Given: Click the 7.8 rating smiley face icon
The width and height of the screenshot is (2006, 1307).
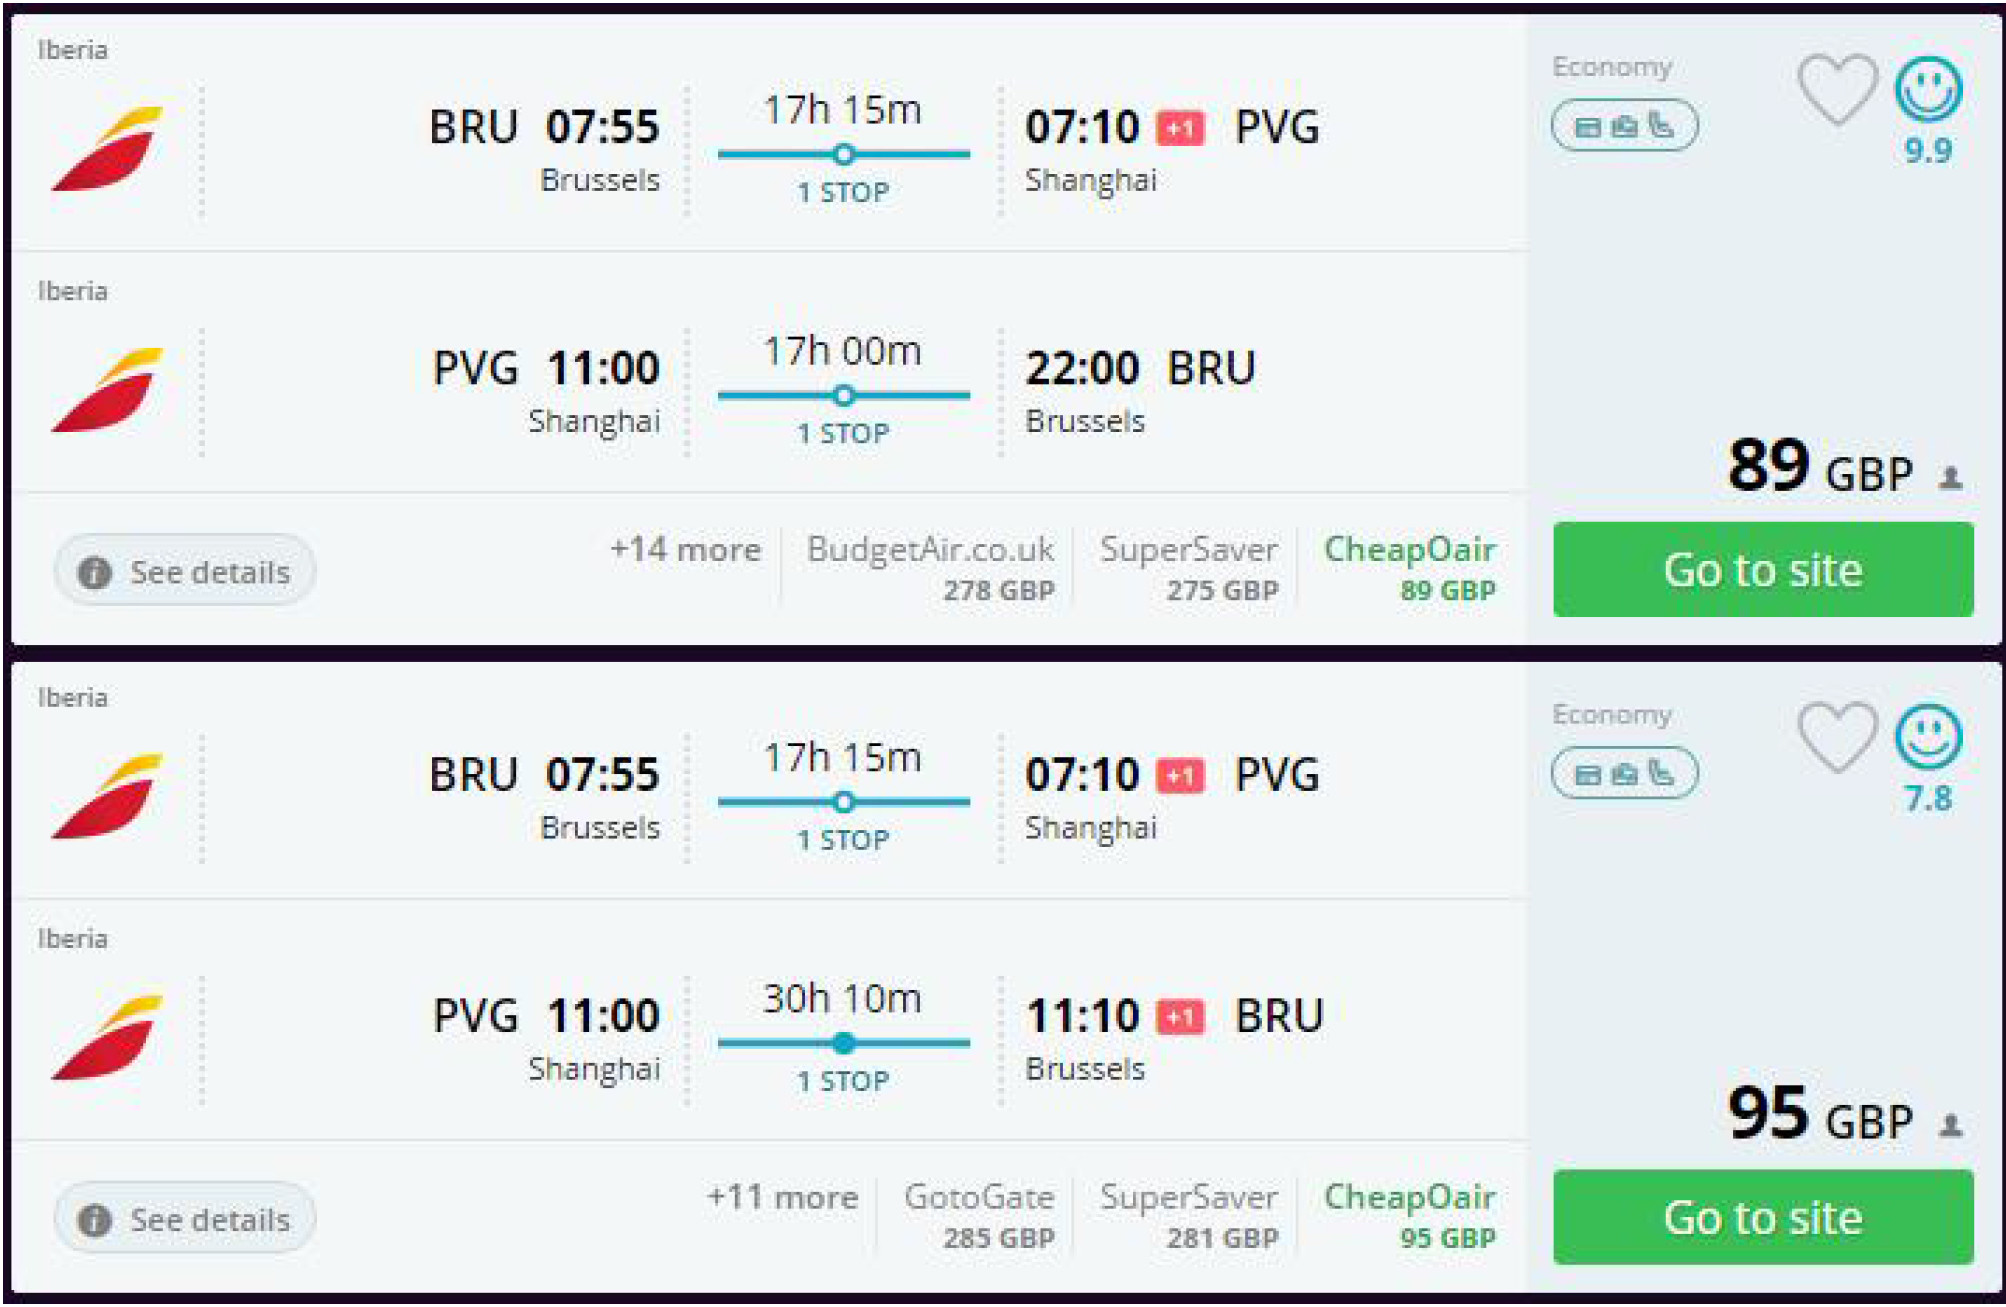Looking at the screenshot, I should coord(1928,737).
